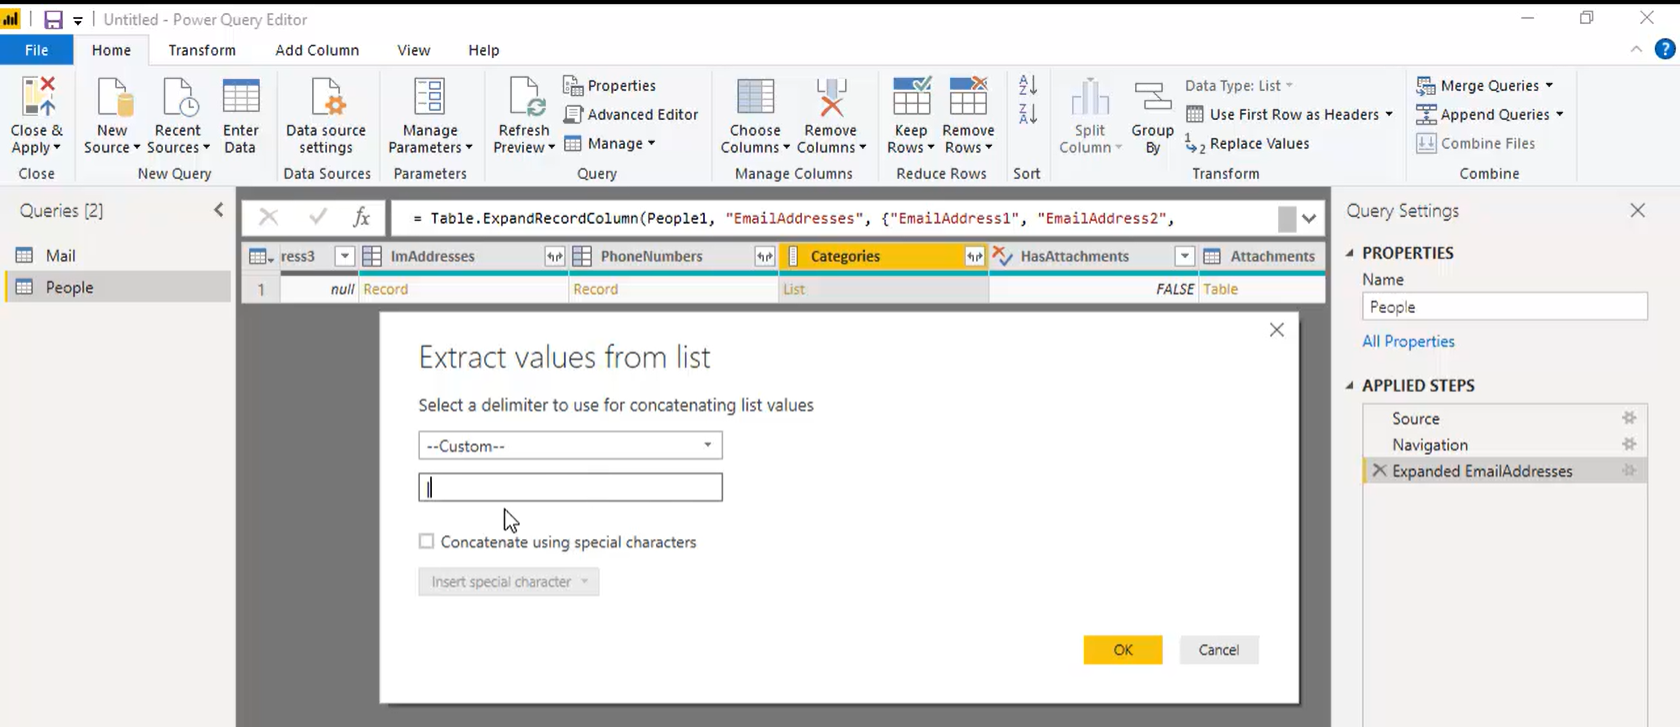
Task: Open the --Custom-- delimiter dropdown
Action: 570,446
